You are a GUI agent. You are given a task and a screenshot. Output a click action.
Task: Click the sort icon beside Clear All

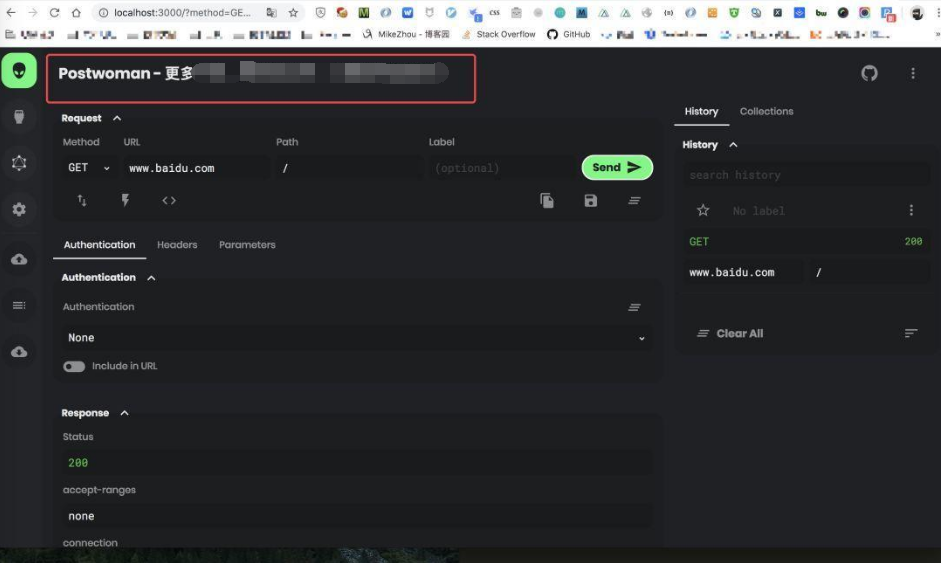click(x=911, y=333)
